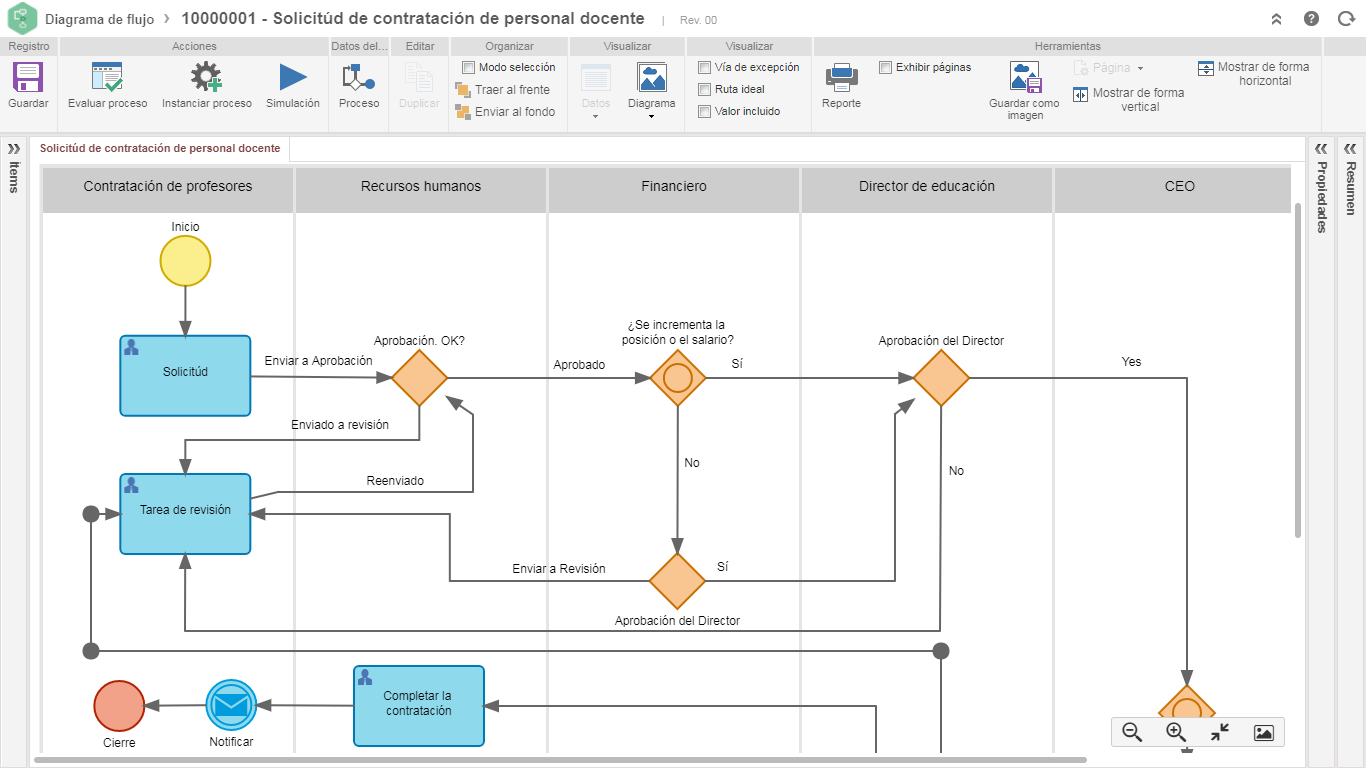Click the image view icon near zoom controls

(1263, 732)
